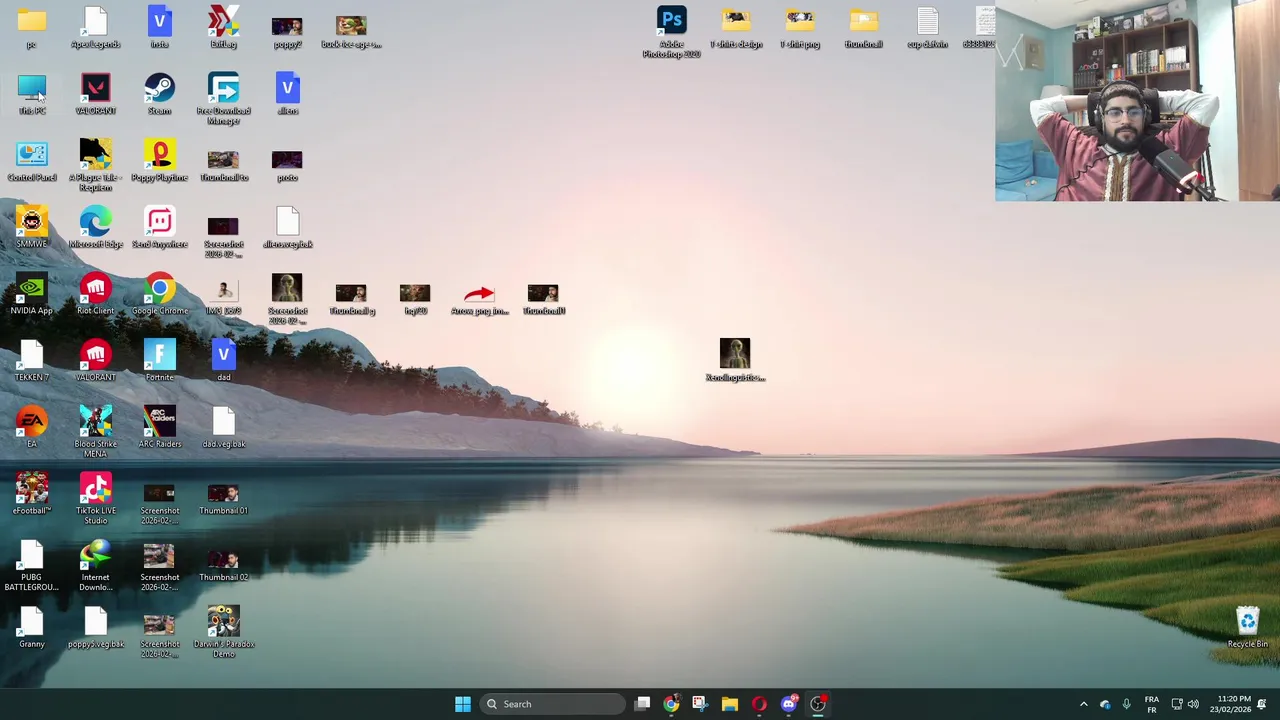The width and height of the screenshot is (1280, 720).
Task: Open the EA app shortcut
Action: (32, 428)
